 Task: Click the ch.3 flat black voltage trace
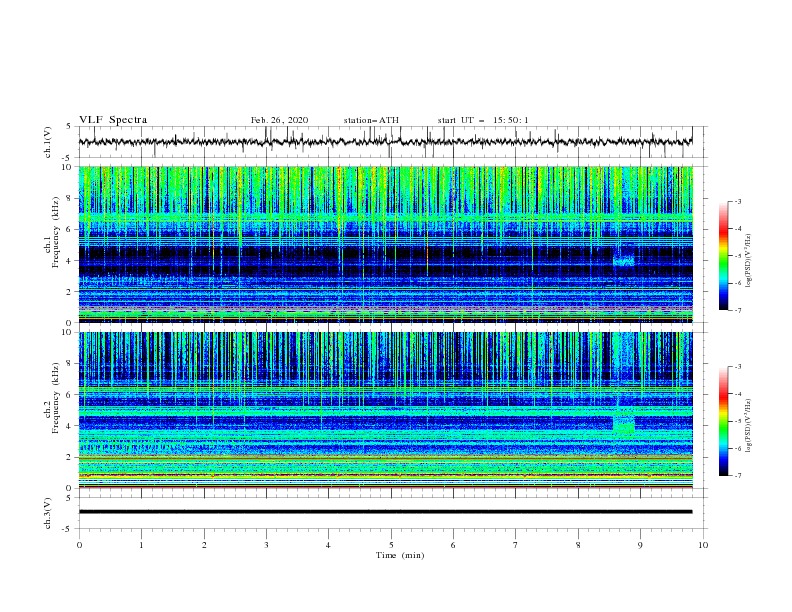[385, 512]
